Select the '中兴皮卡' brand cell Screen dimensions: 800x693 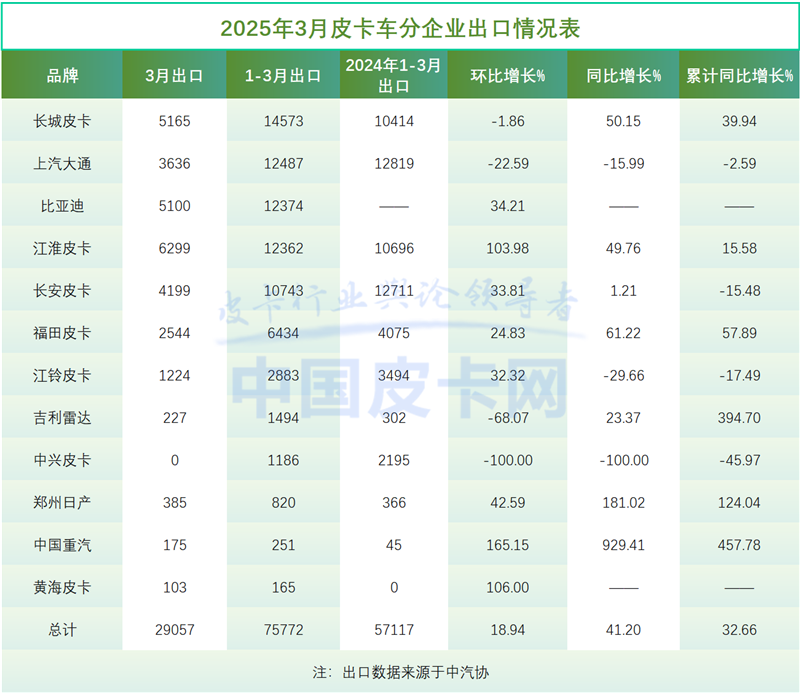62,460
